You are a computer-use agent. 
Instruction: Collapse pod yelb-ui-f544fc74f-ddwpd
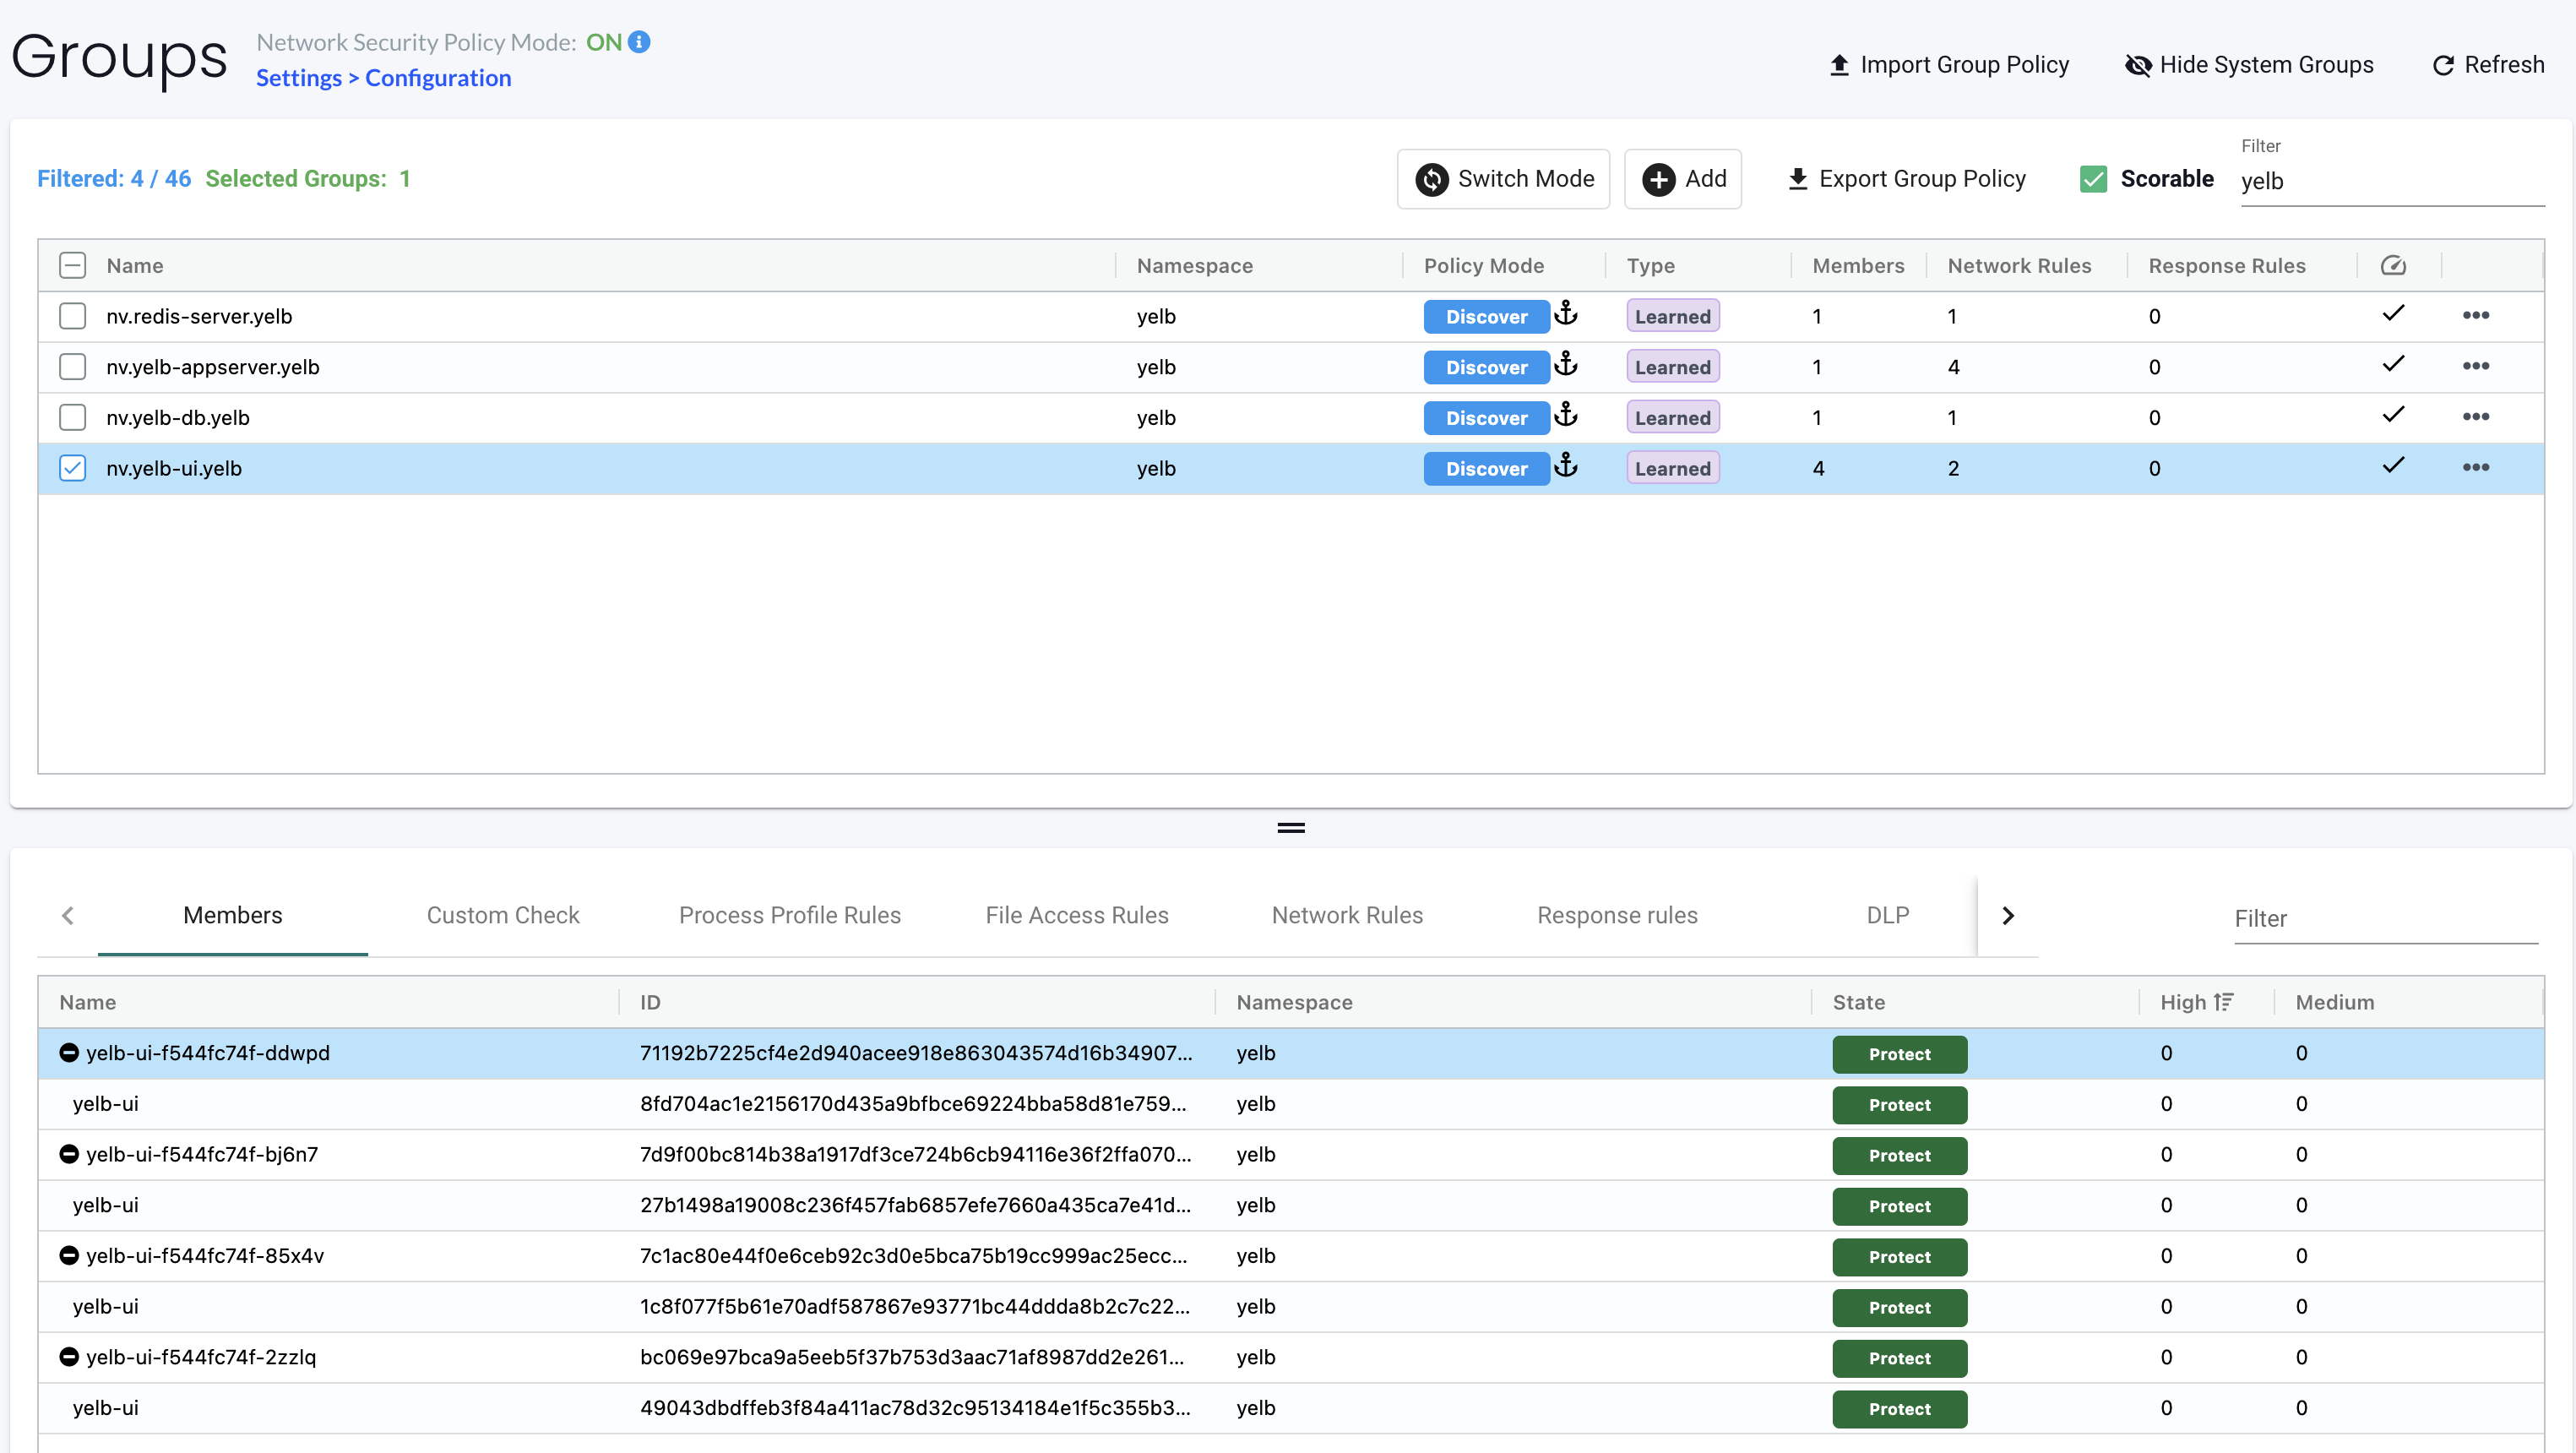[69, 1052]
